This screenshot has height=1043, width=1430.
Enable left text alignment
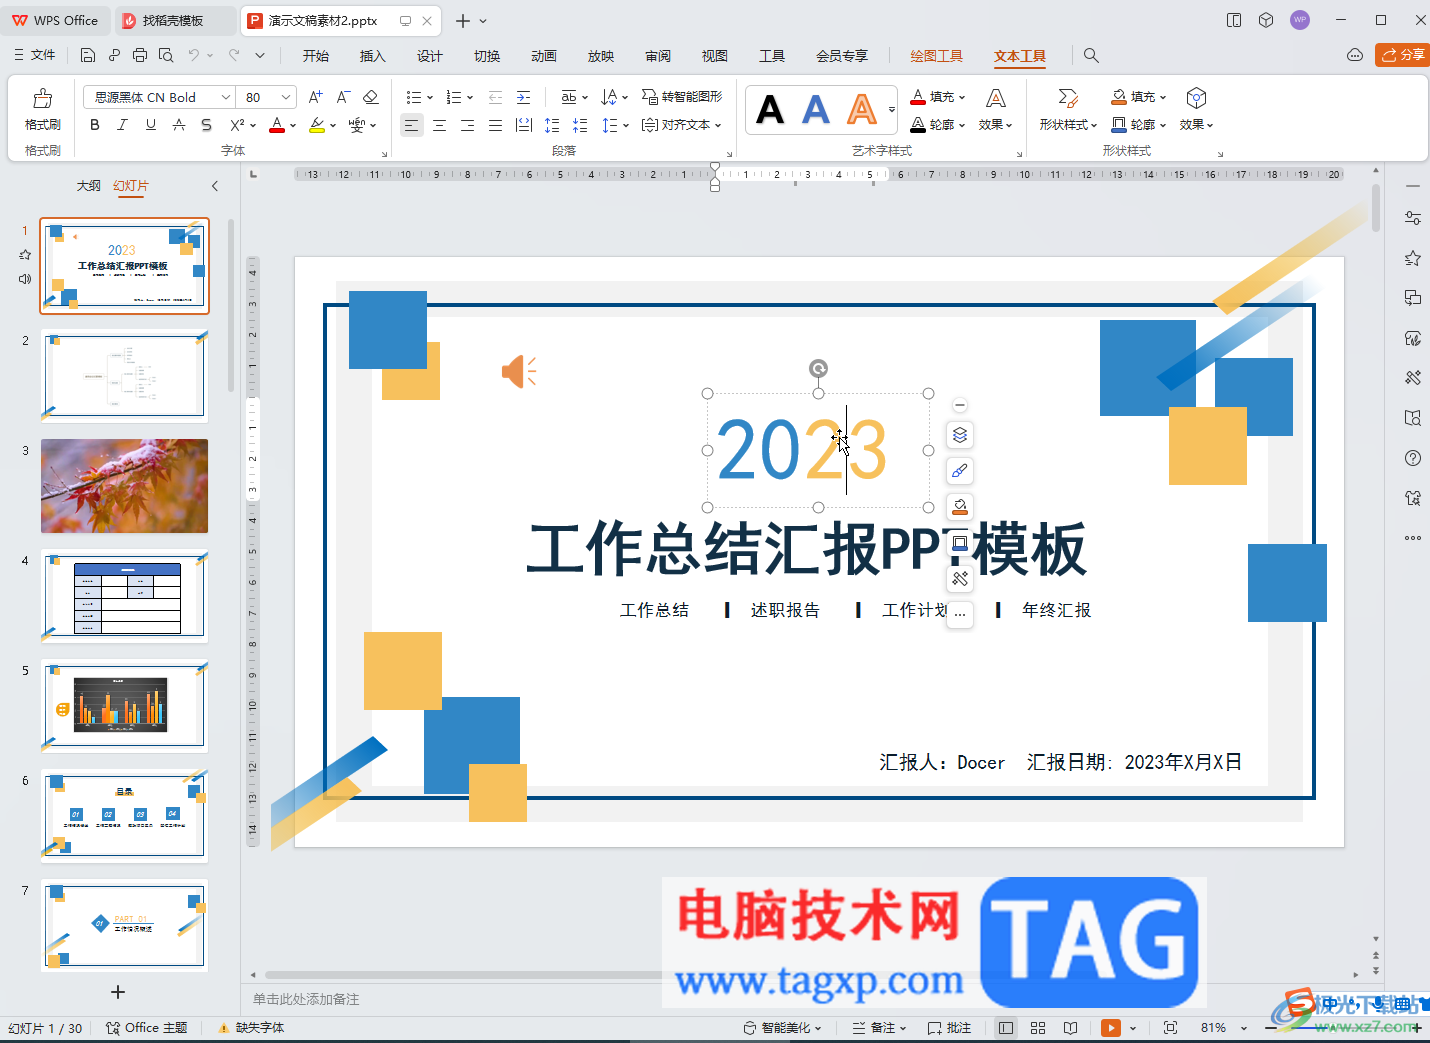tap(411, 125)
